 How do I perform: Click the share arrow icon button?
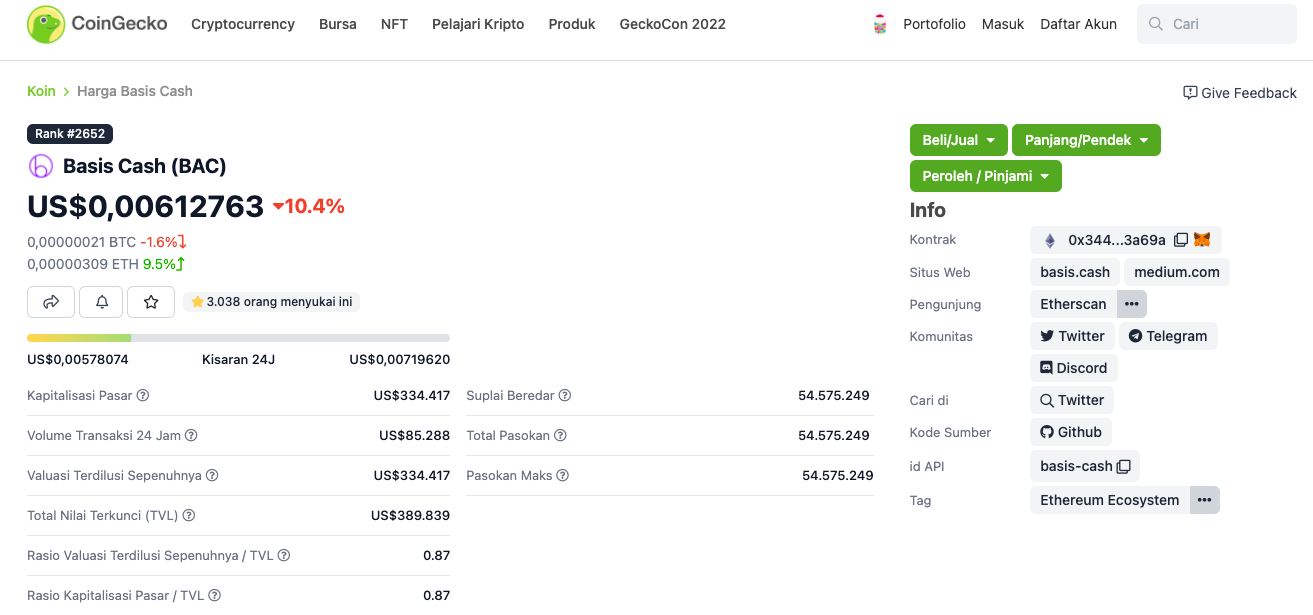click(x=51, y=301)
